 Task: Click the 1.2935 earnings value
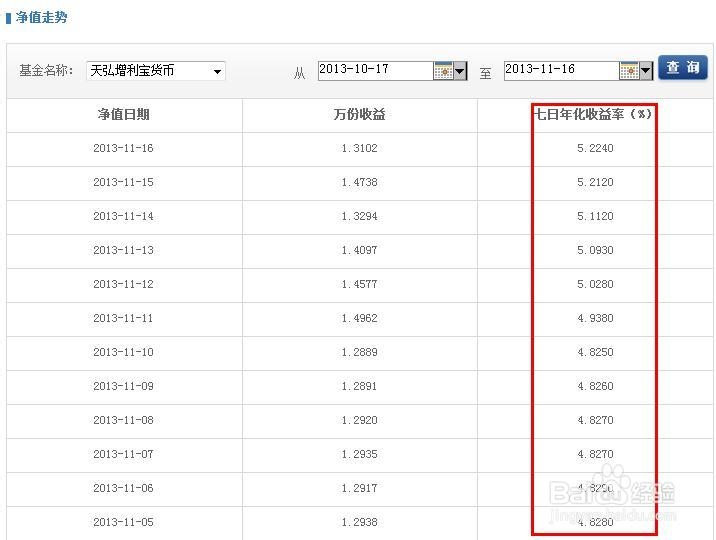pyautogui.click(x=359, y=454)
